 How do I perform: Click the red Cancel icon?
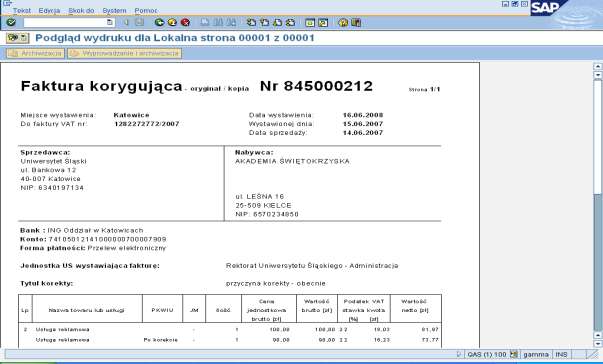(185, 23)
